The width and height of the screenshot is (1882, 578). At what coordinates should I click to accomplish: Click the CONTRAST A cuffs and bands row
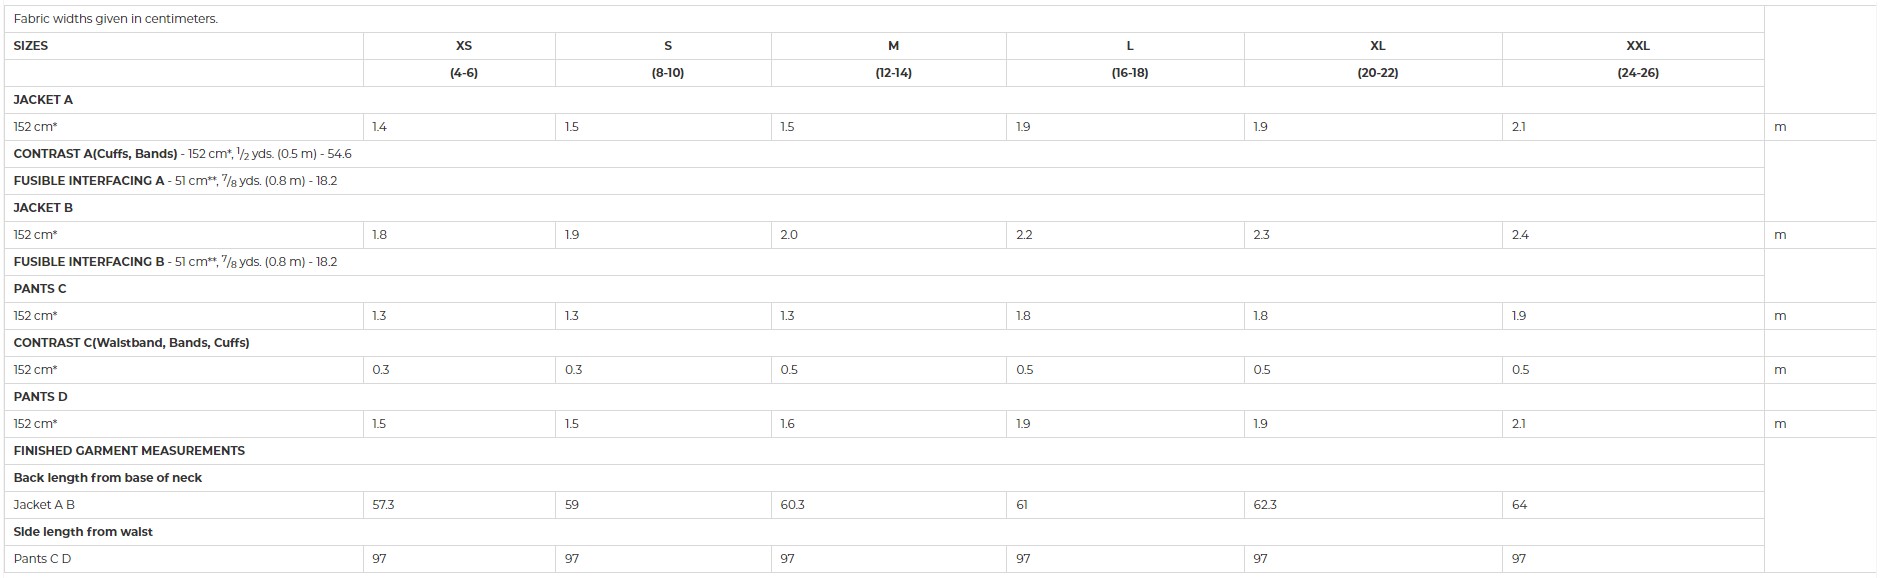click(x=884, y=154)
